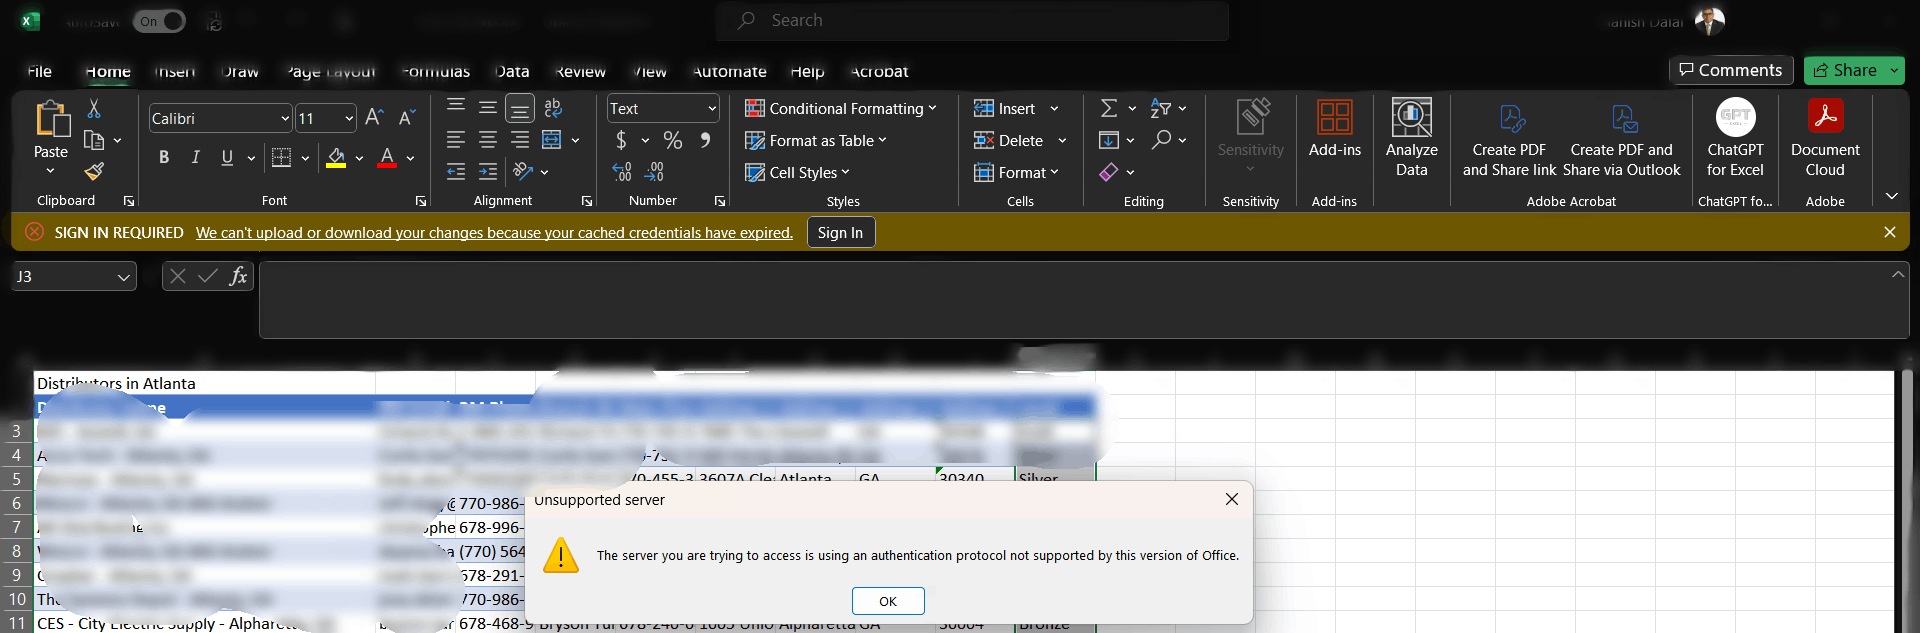This screenshot has width=1920, height=633.
Task: Click the Clear eraser icon
Action: (1109, 172)
